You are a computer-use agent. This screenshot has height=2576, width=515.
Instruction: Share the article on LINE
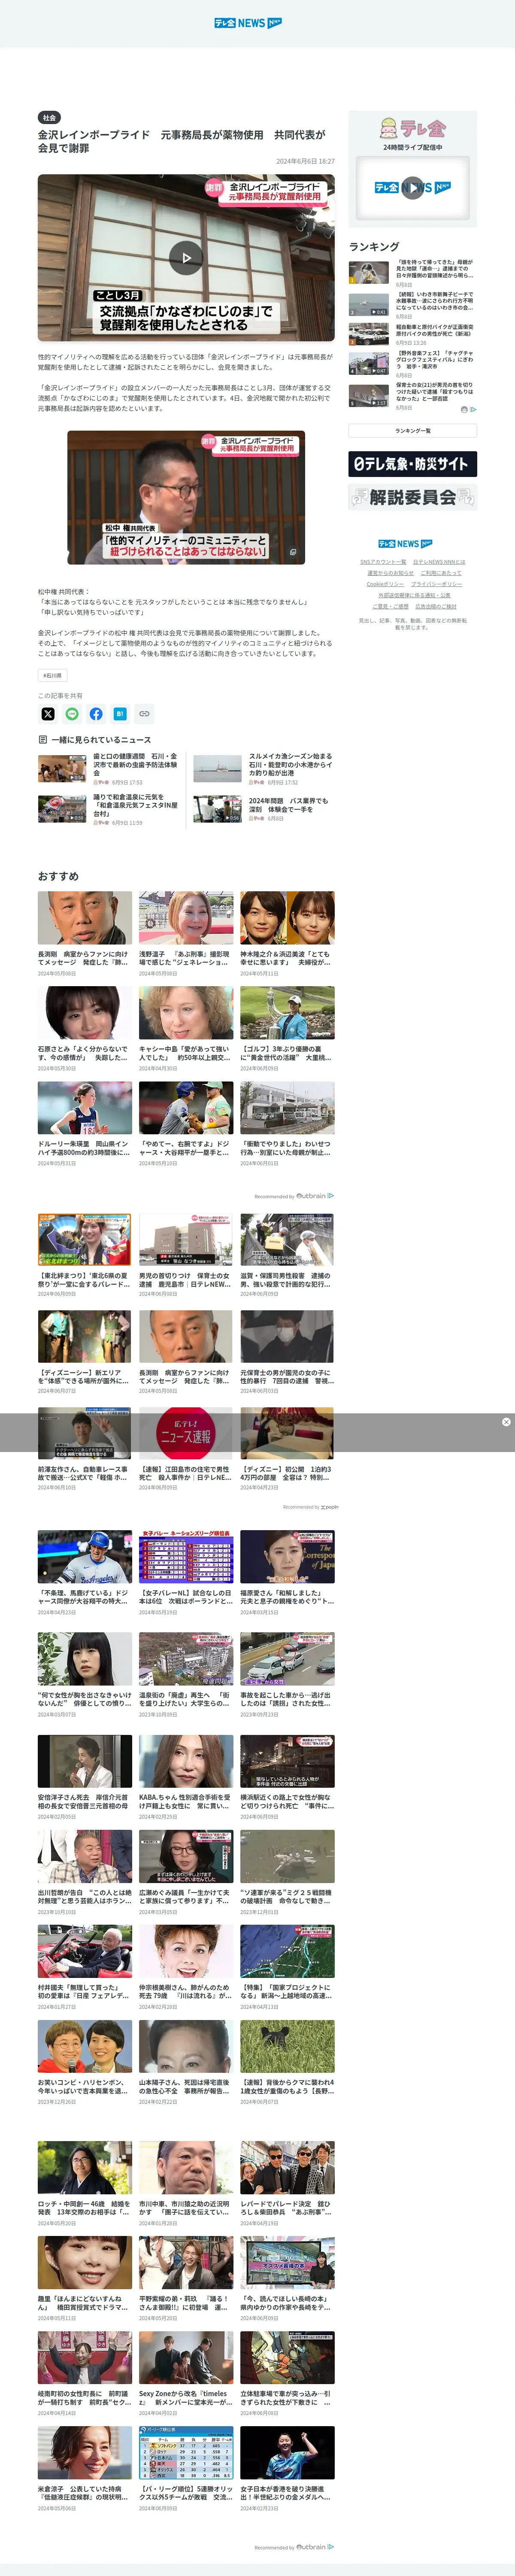tap(72, 714)
